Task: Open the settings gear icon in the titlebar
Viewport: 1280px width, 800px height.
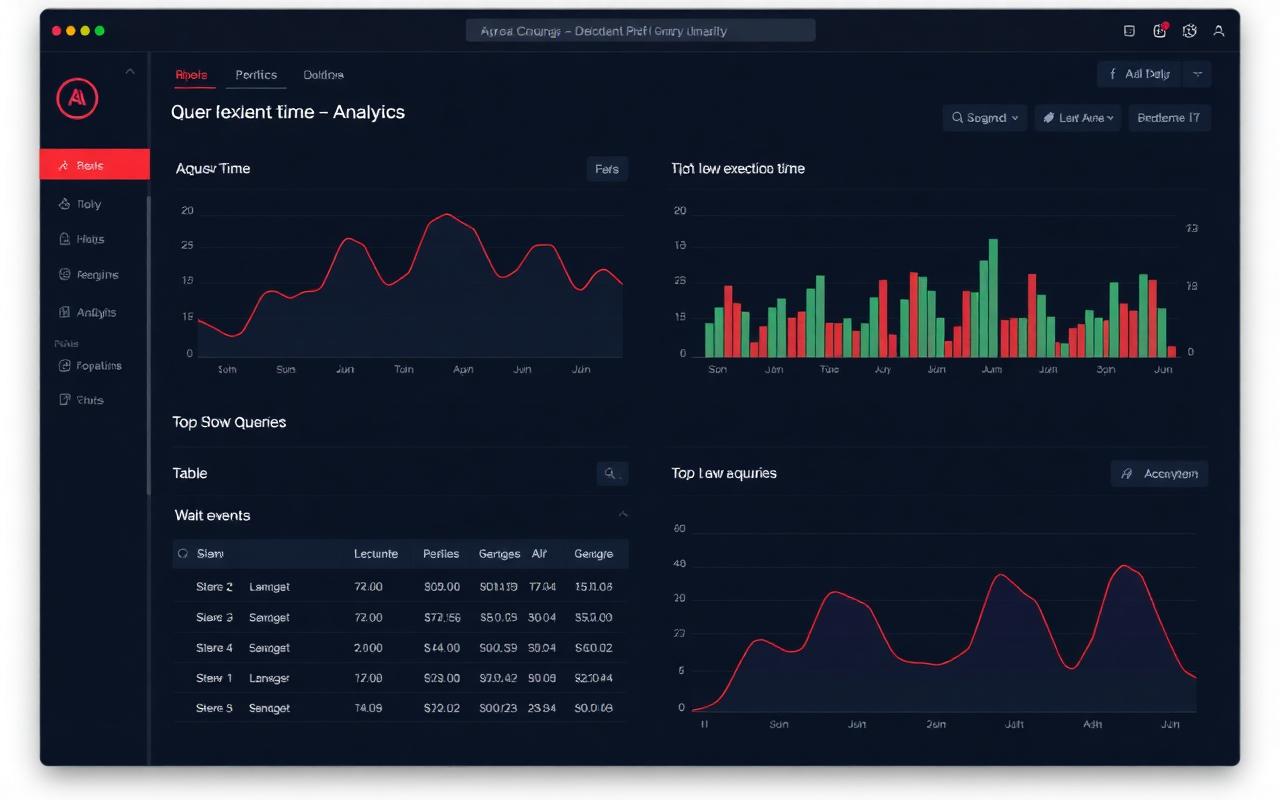Action: click(x=1189, y=30)
